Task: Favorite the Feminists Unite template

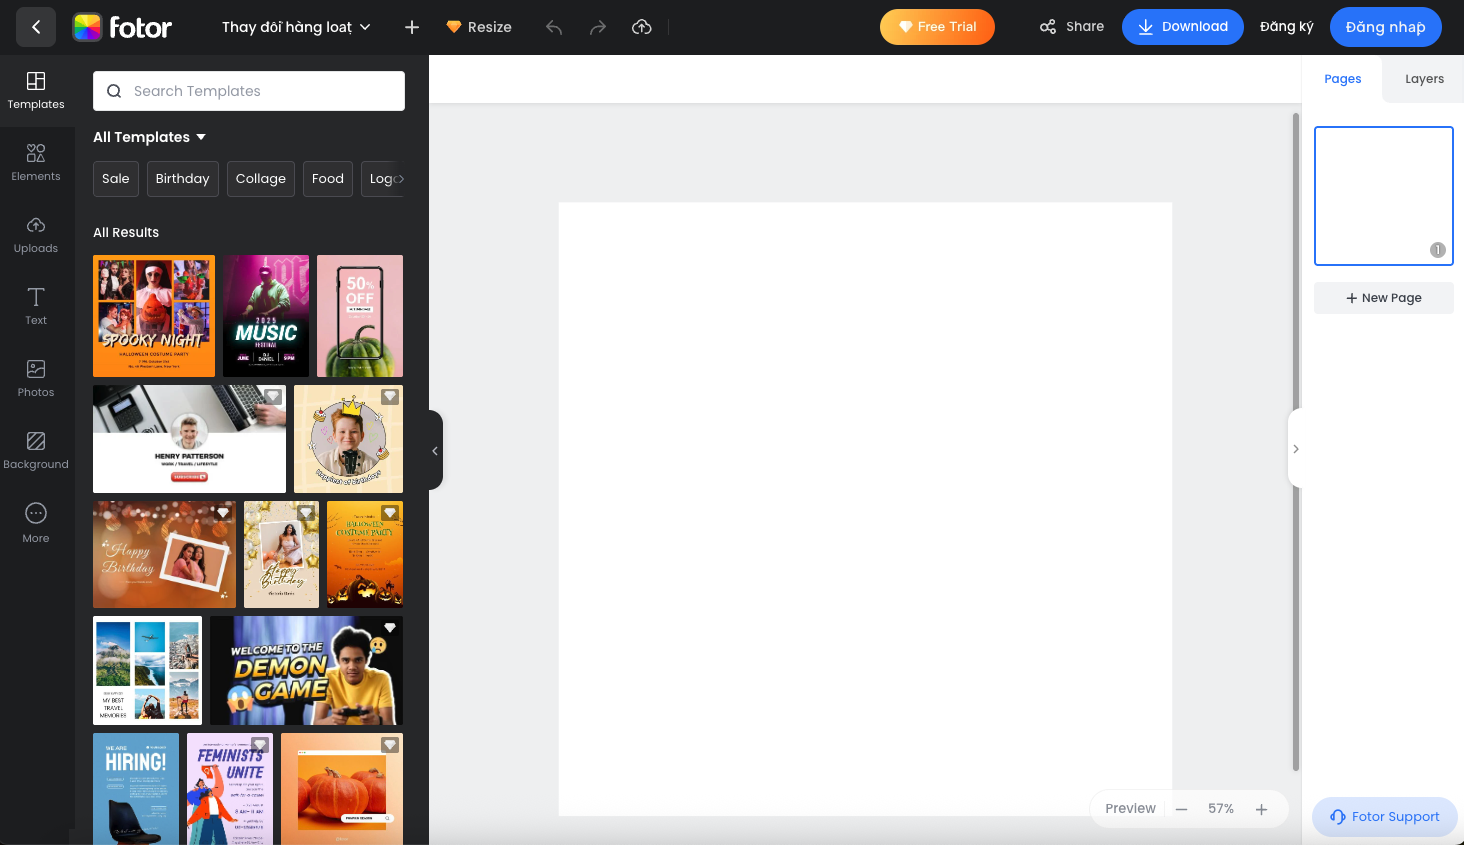Action: click(x=259, y=745)
